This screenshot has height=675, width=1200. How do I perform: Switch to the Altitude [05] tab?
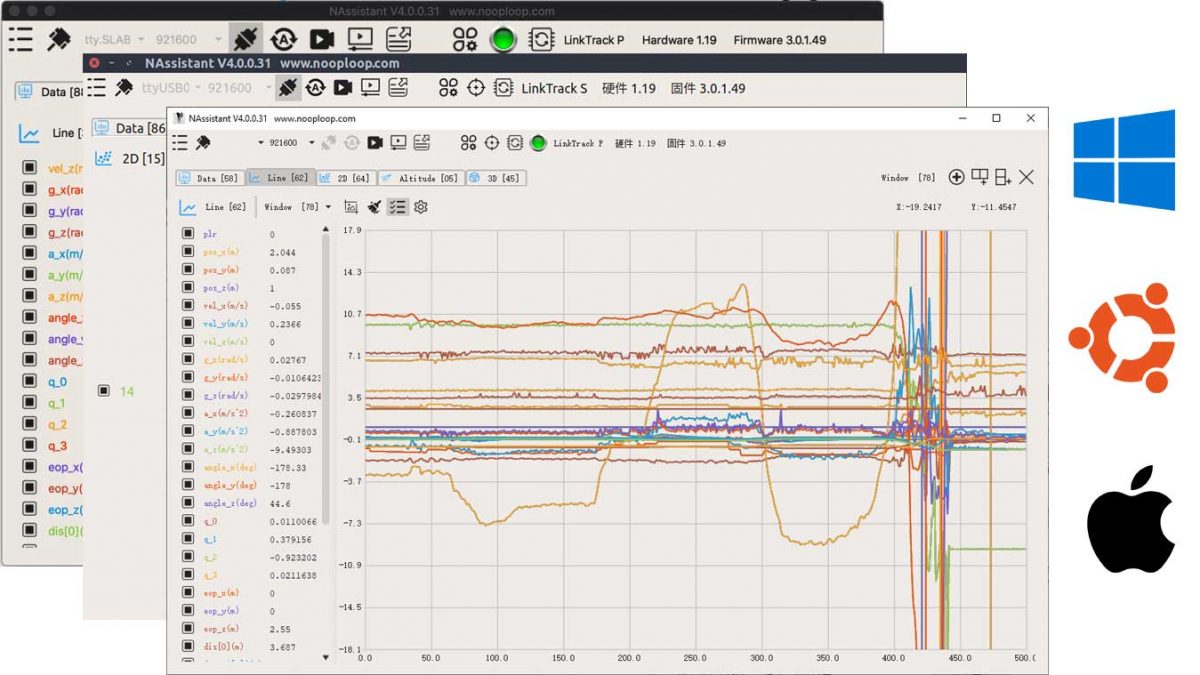click(x=420, y=178)
